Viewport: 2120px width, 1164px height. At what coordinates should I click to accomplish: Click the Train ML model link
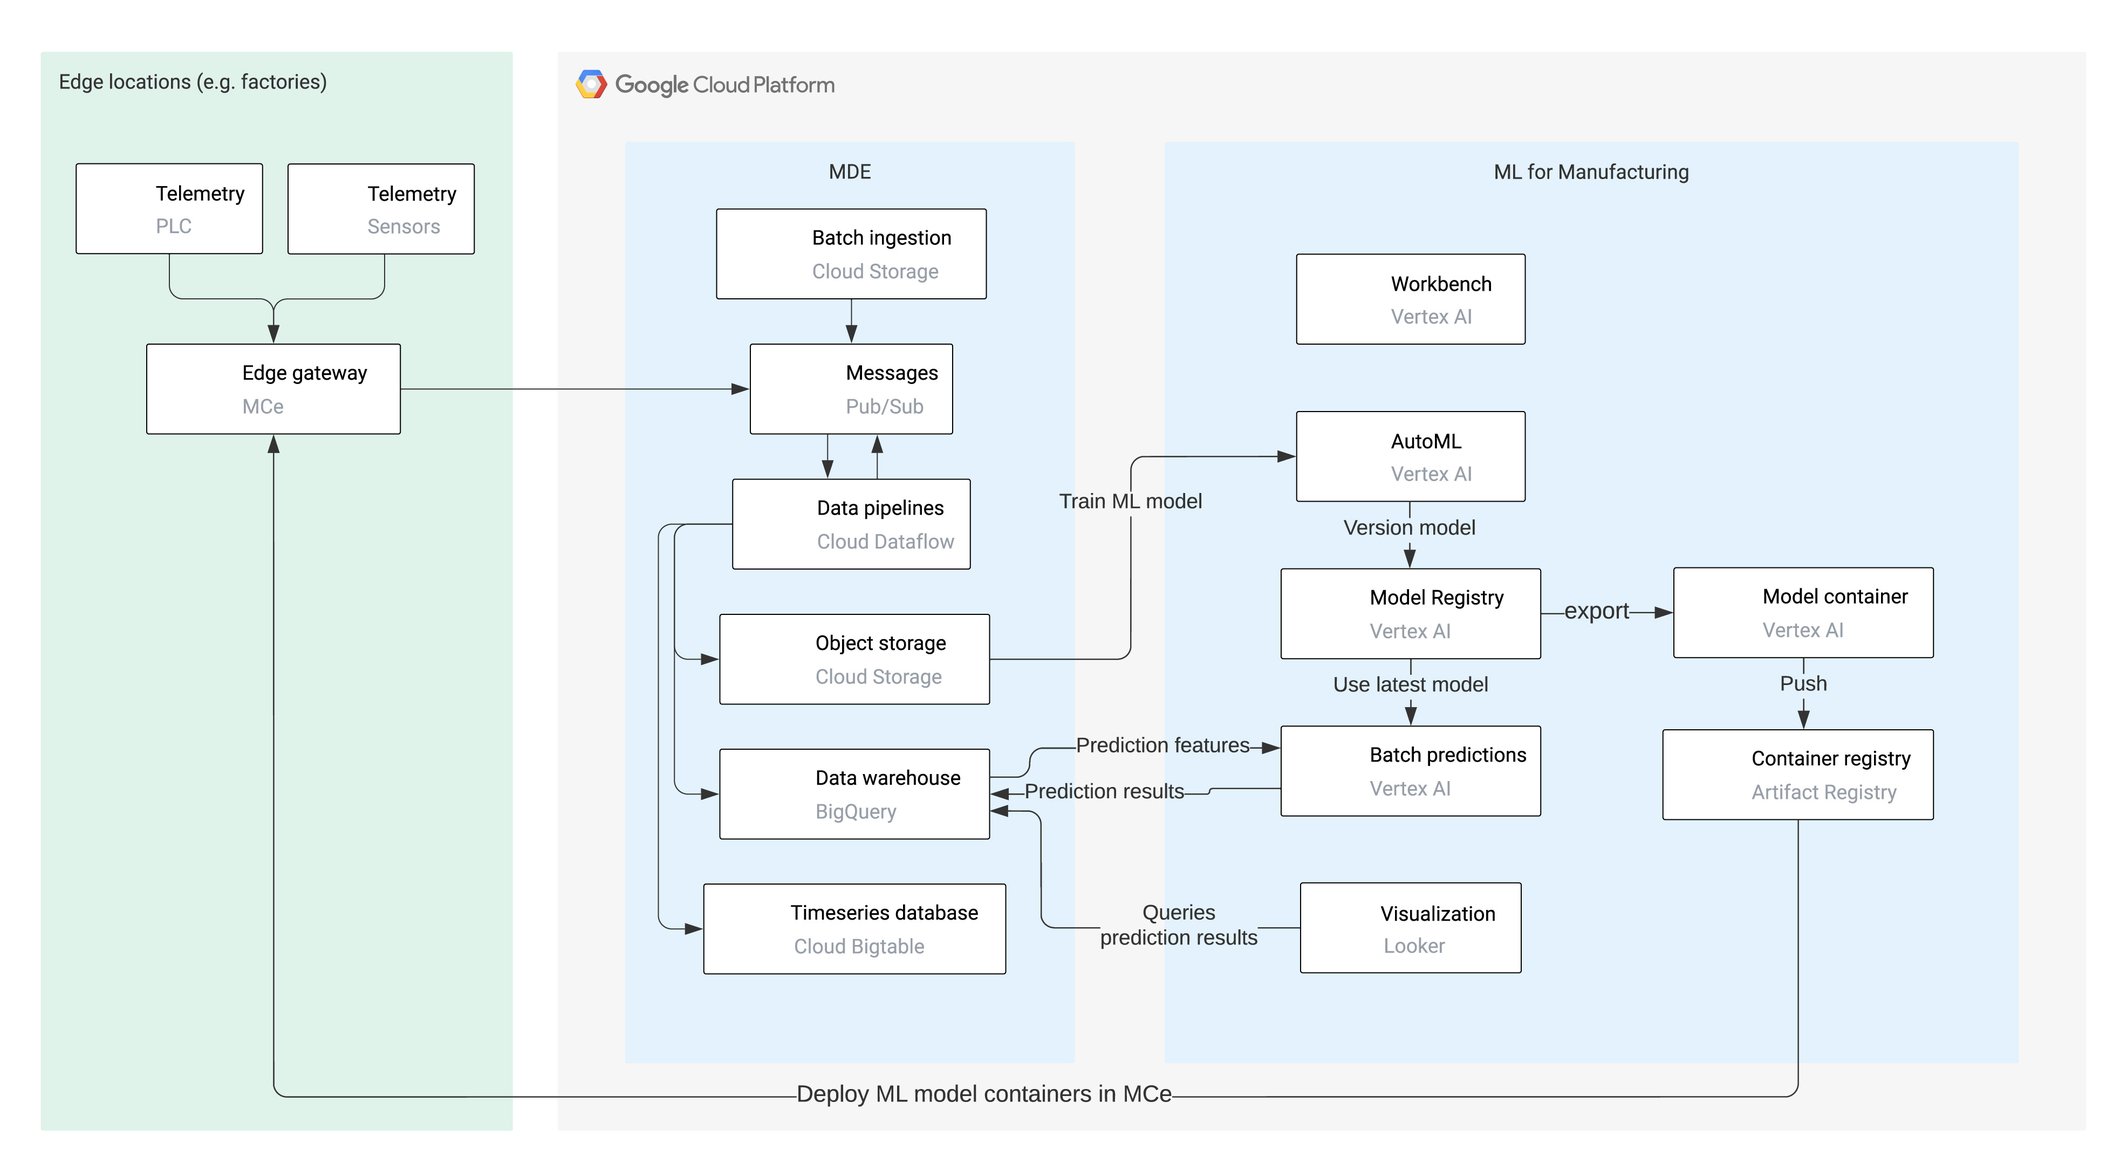[1130, 501]
